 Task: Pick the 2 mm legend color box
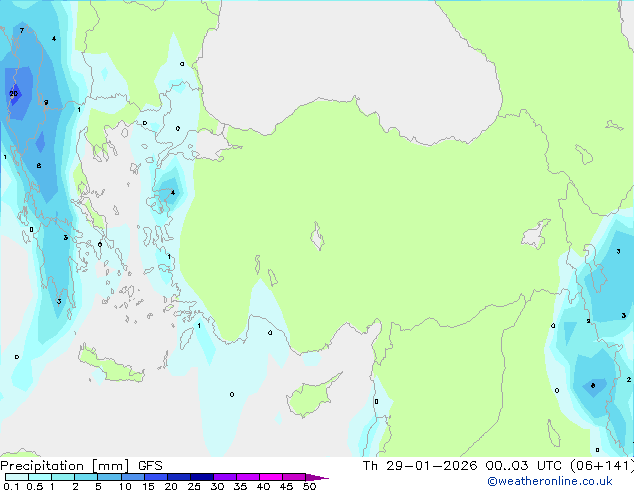click(86, 477)
